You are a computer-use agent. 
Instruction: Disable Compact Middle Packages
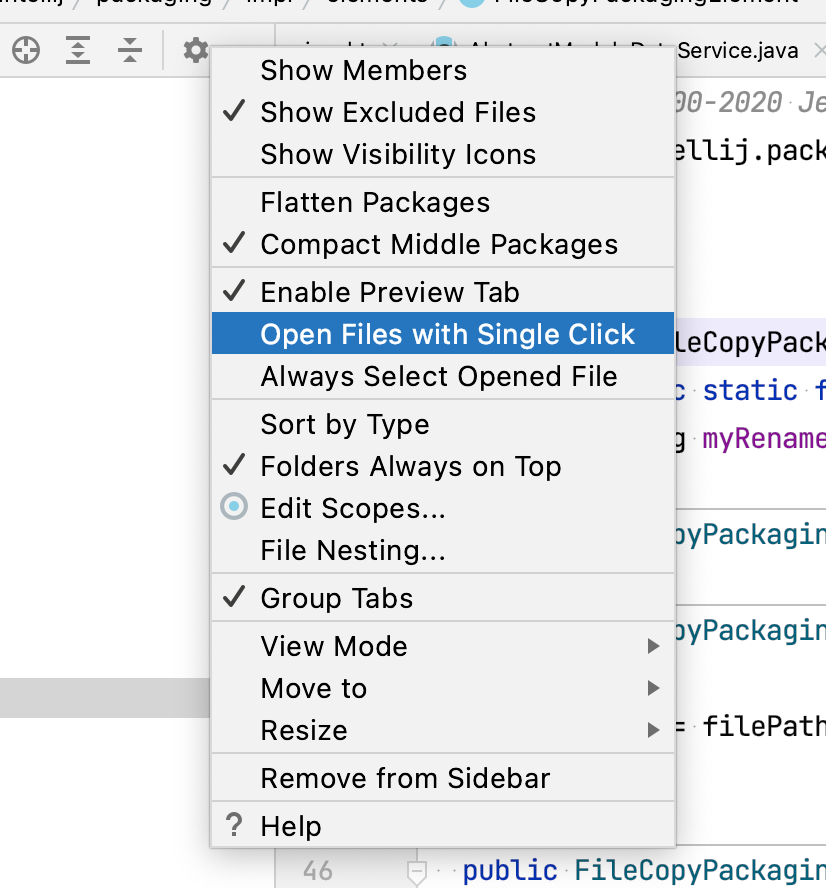click(x=439, y=245)
